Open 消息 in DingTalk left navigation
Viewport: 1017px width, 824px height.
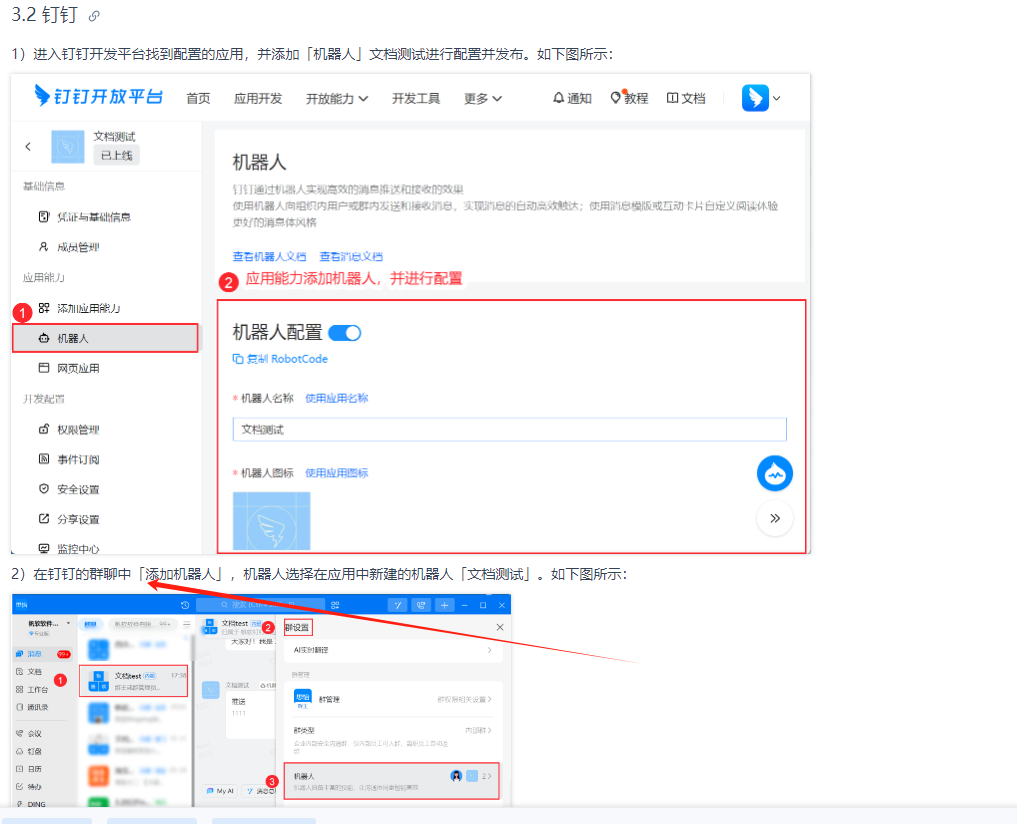tap(42, 654)
